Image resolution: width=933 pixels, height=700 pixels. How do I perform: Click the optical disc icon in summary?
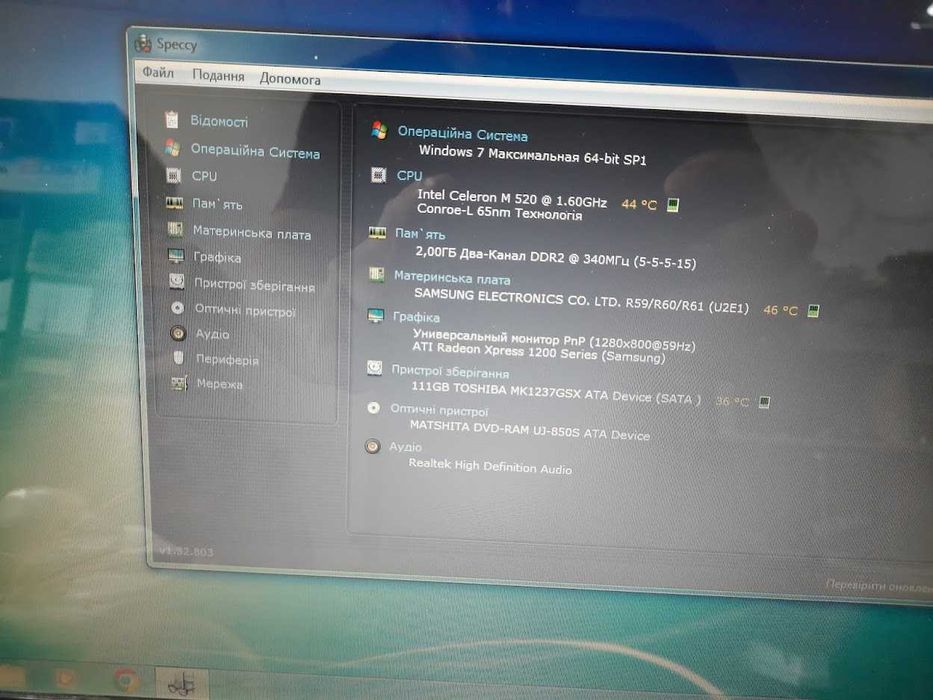373,408
